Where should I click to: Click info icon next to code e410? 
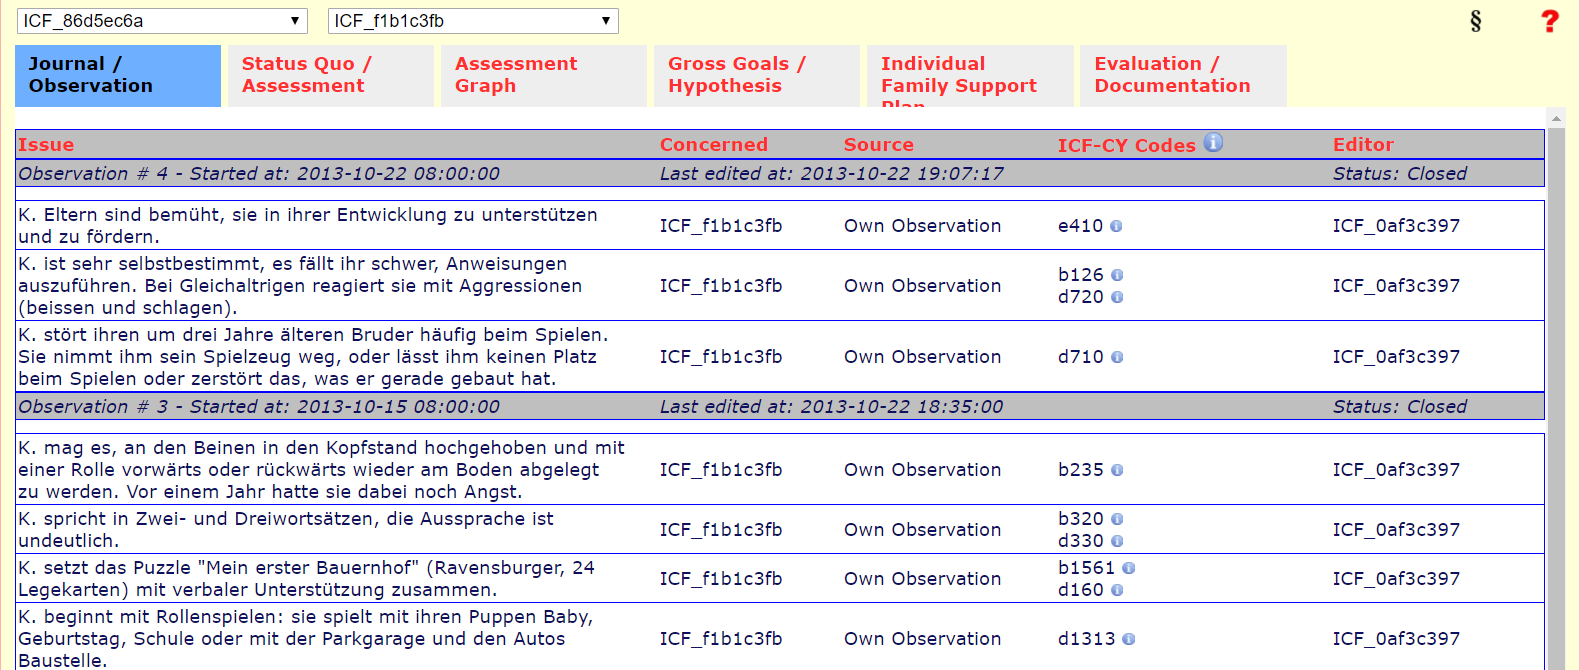pyautogui.click(x=1116, y=226)
